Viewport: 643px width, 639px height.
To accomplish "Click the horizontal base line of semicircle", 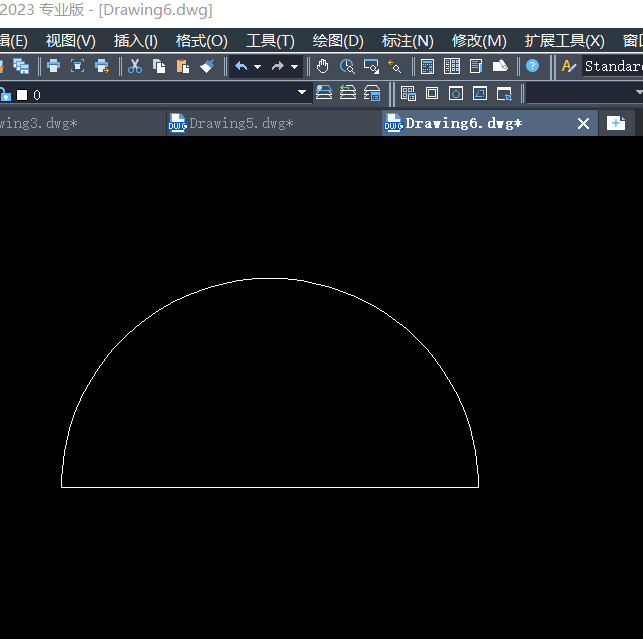I will 270,487.
